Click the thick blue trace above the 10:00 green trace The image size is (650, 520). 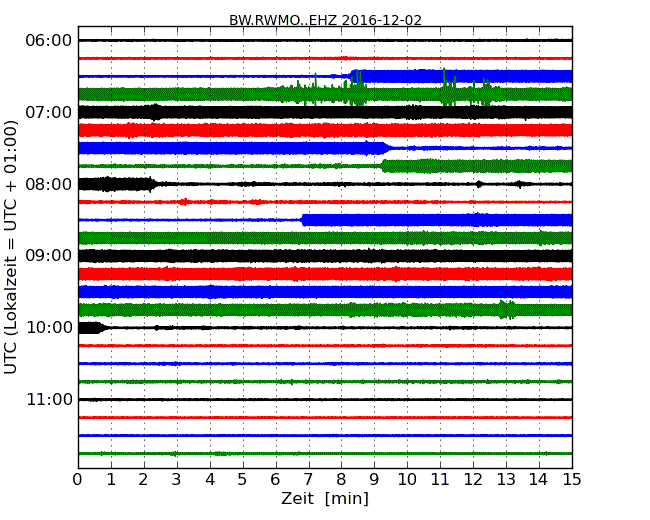click(x=325, y=292)
